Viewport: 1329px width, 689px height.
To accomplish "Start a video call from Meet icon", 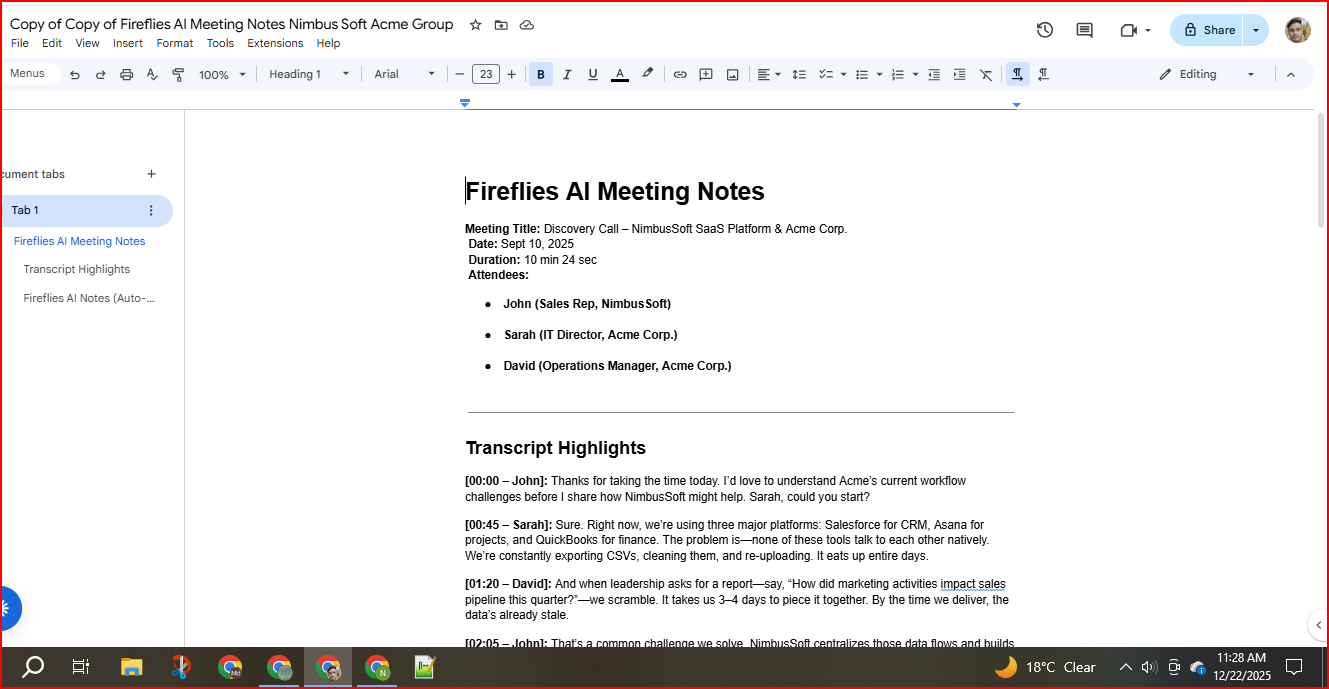I will [x=1129, y=30].
